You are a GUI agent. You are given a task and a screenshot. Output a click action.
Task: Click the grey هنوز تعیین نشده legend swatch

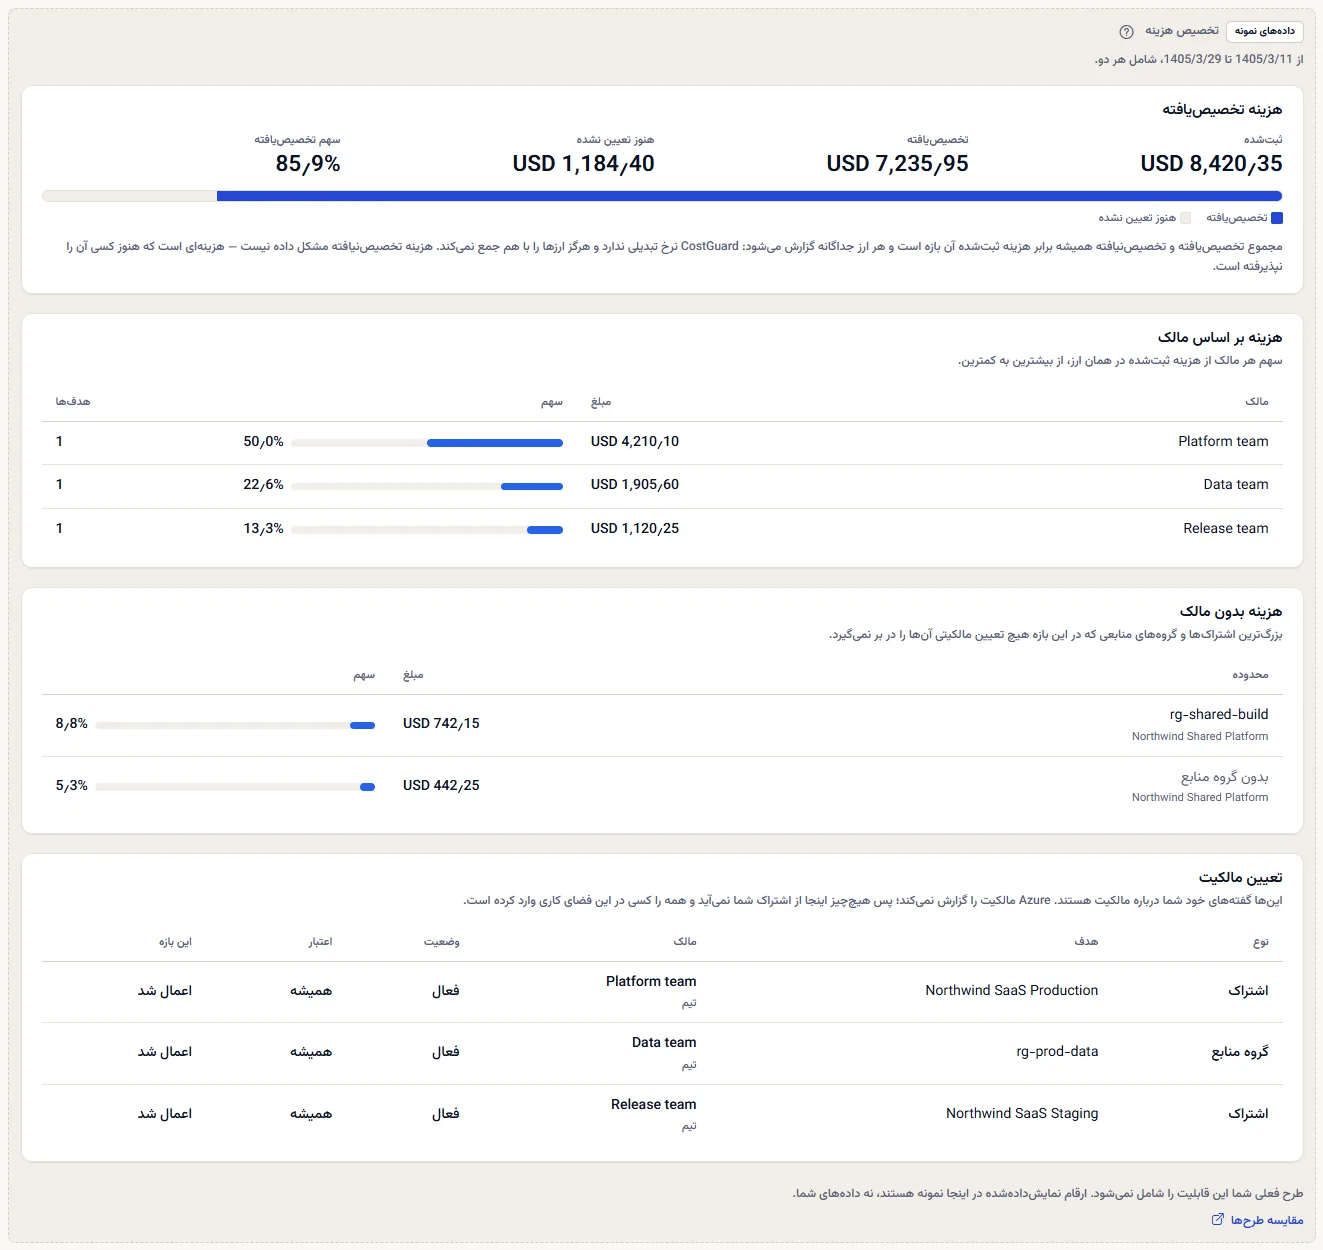(x=1185, y=218)
